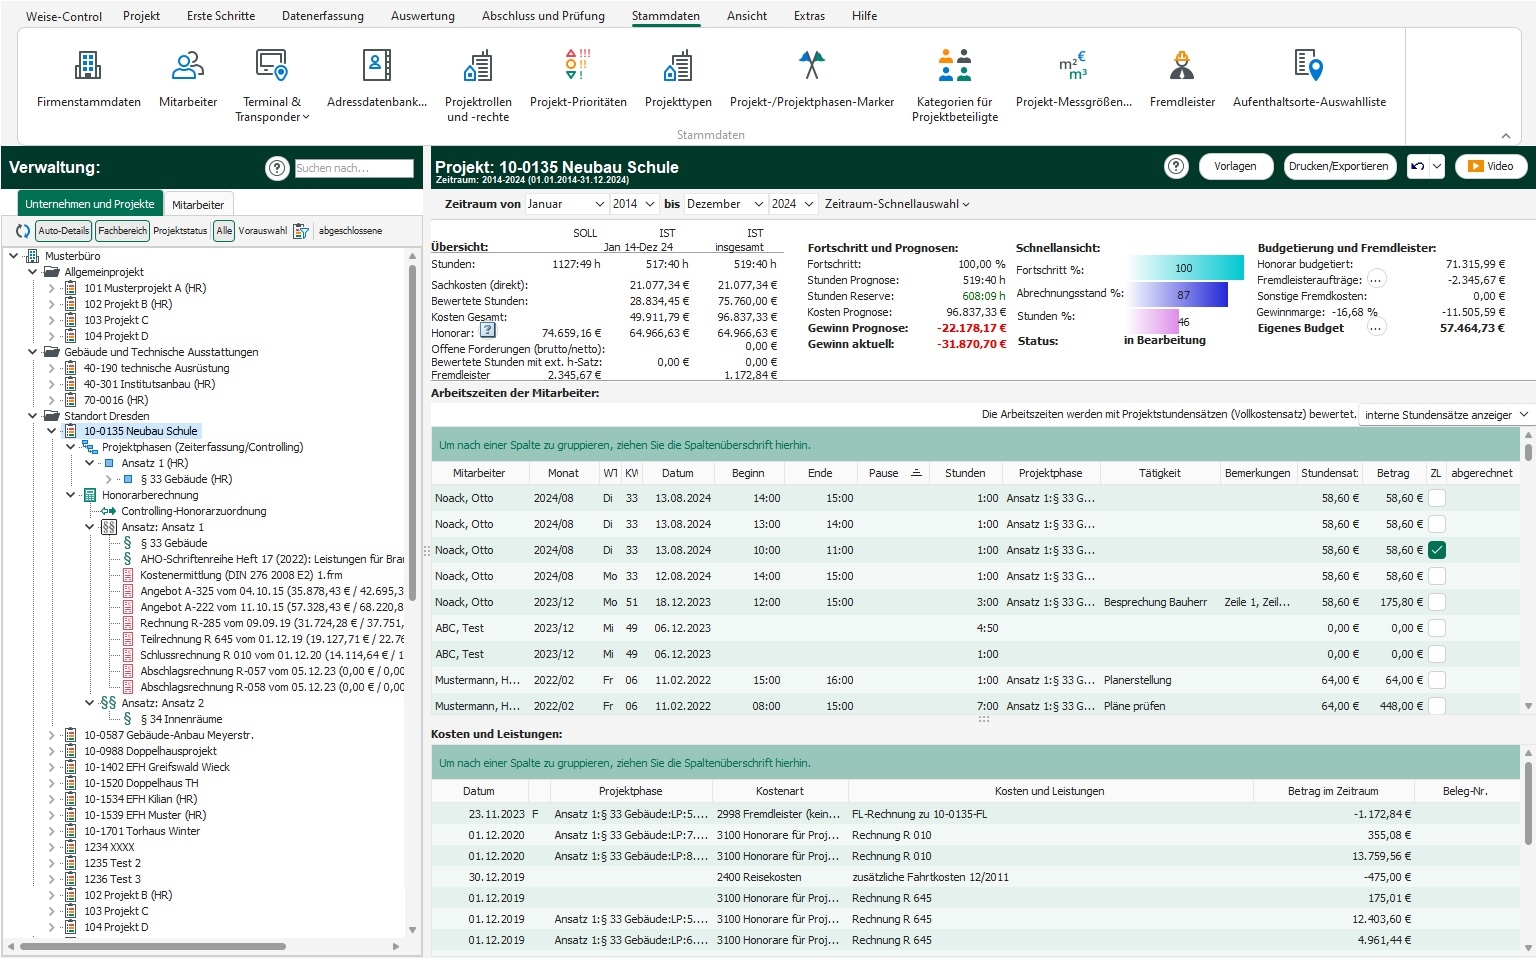
Task: Uncheck the checked ZL box at 10:00 row
Action: click(x=1437, y=550)
